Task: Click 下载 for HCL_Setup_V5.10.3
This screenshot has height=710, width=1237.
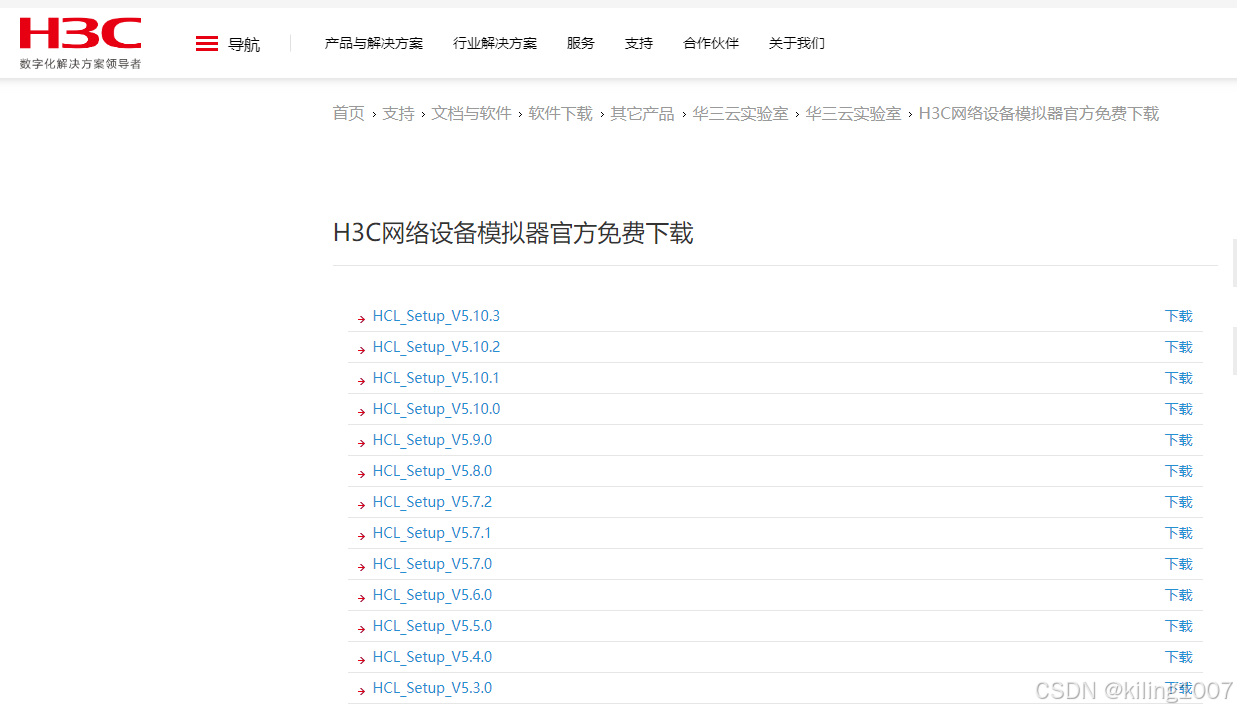Action: 1179,316
